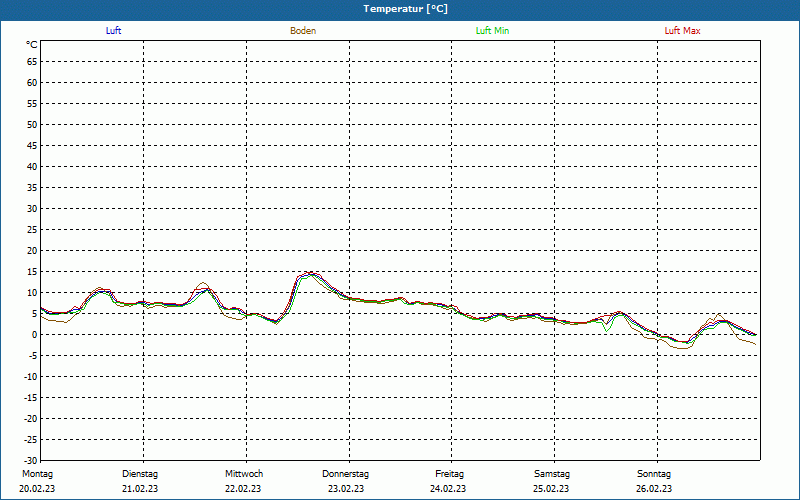Select the -20 value on temperature axis
Image resolution: width=800 pixels, height=500 pixels.
pos(30,418)
